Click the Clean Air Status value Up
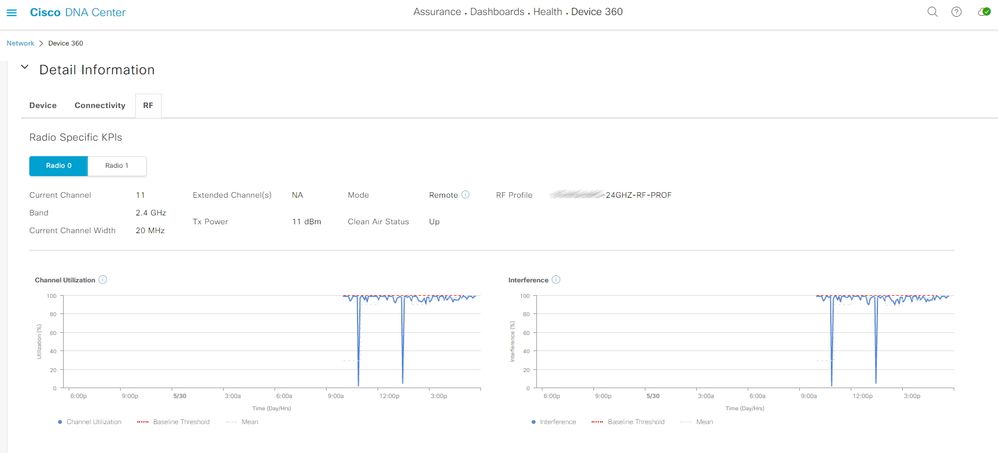Image resolution: width=998 pixels, height=453 pixels. click(x=434, y=222)
